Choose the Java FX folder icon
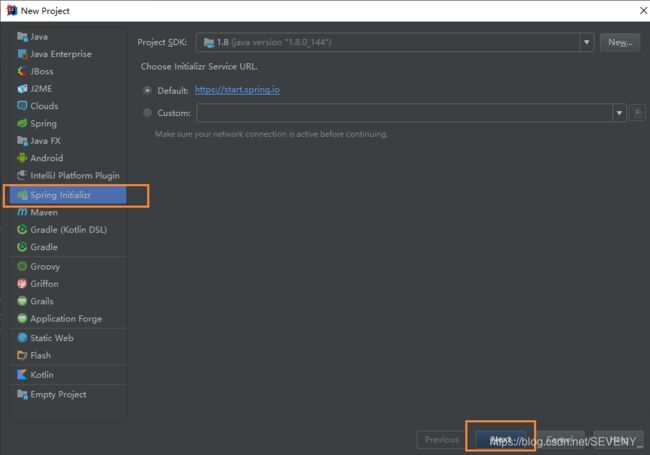650x455 pixels. coord(22,140)
